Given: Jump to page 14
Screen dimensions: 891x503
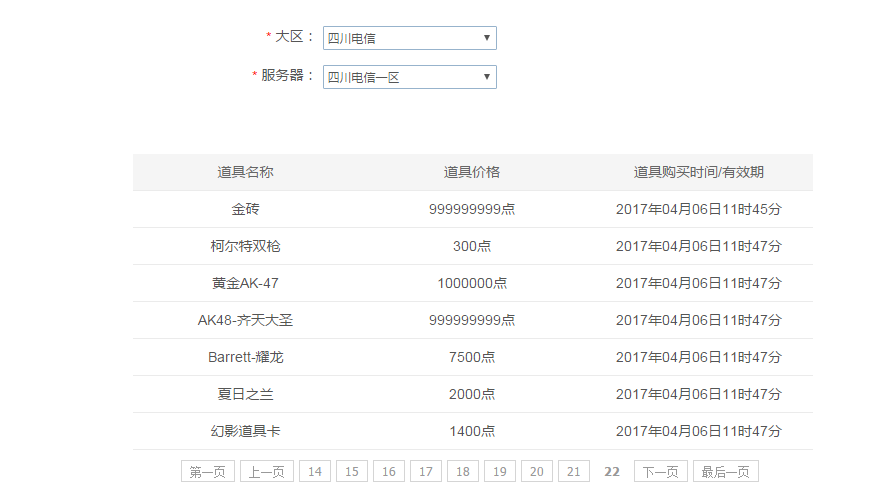Looking at the screenshot, I should (315, 471).
